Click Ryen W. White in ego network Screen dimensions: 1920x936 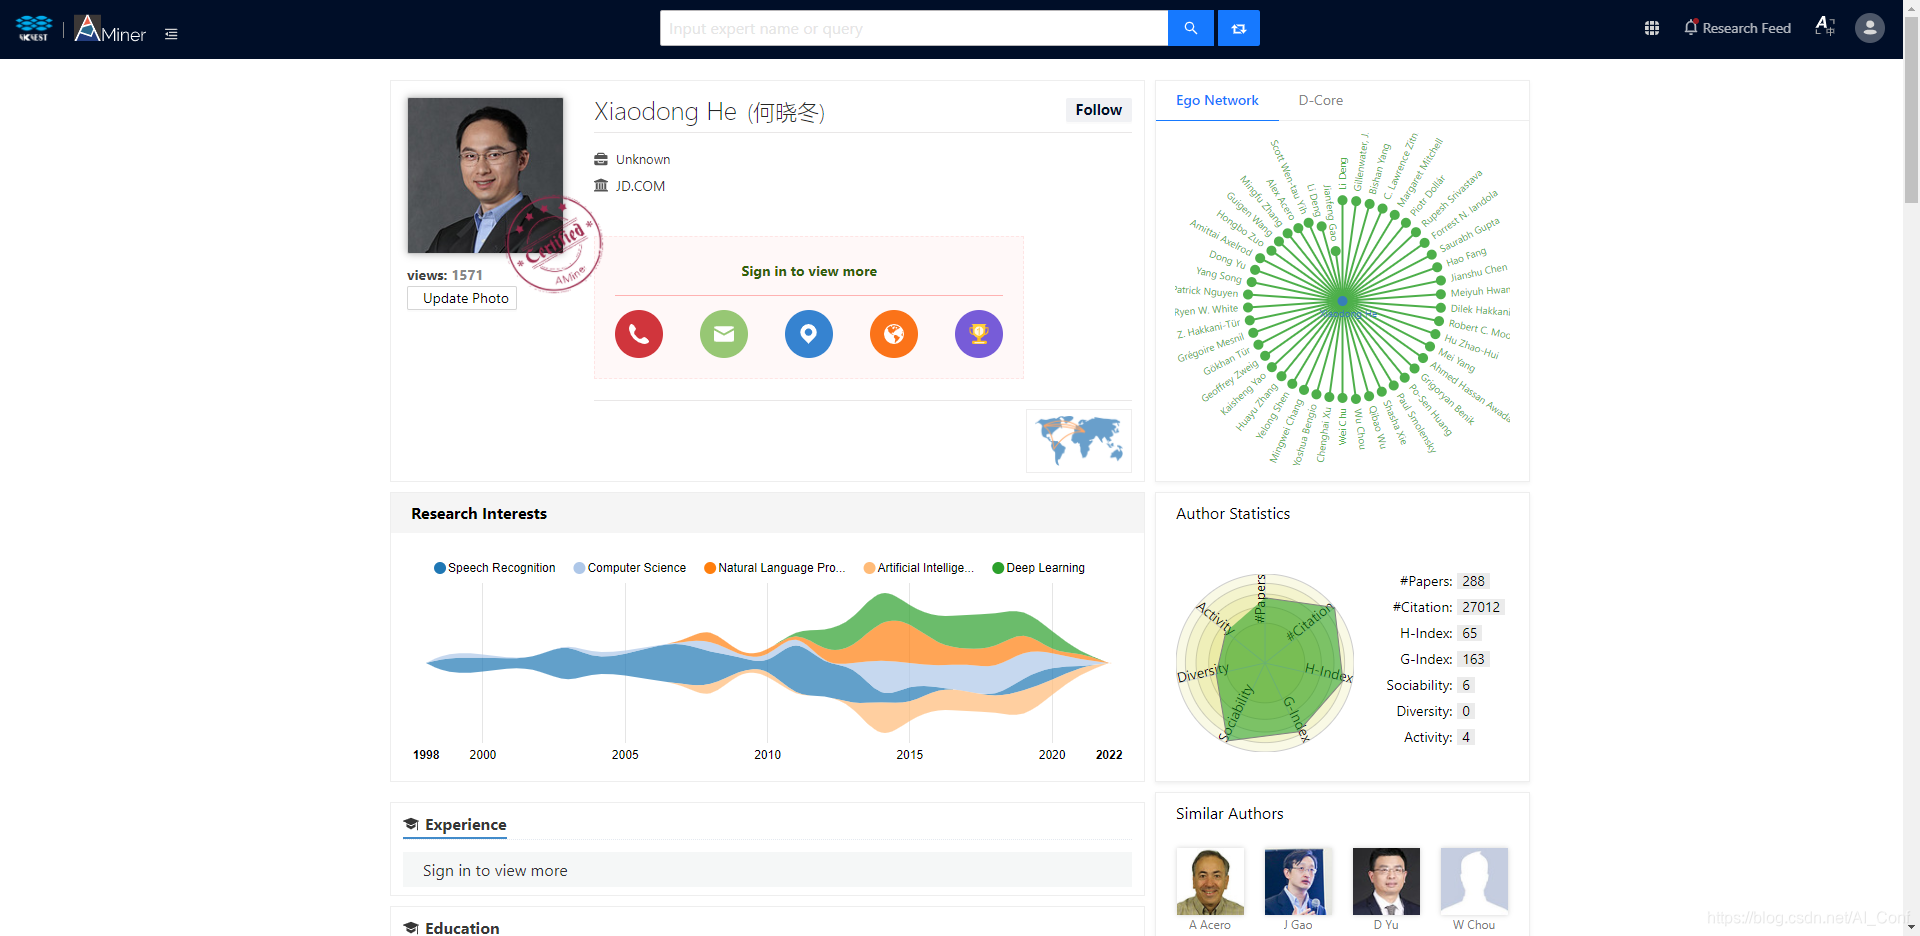click(x=1206, y=310)
